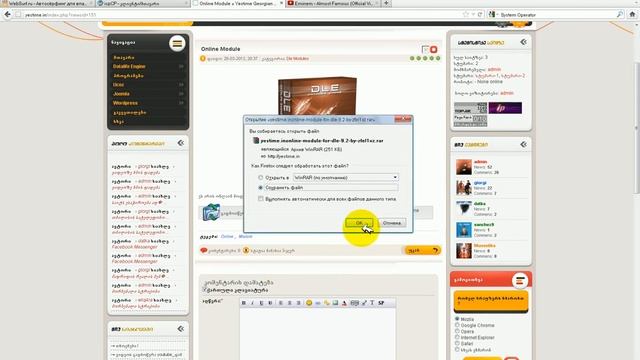Toggle the checkbox above the comment editor
The height and width of the screenshot is (360, 640).
click(x=205, y=289)
